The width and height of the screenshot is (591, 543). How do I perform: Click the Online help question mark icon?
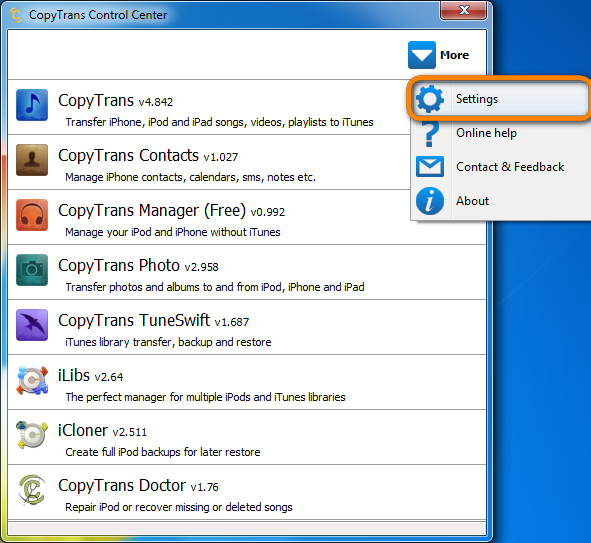click(x=430, y=133)
